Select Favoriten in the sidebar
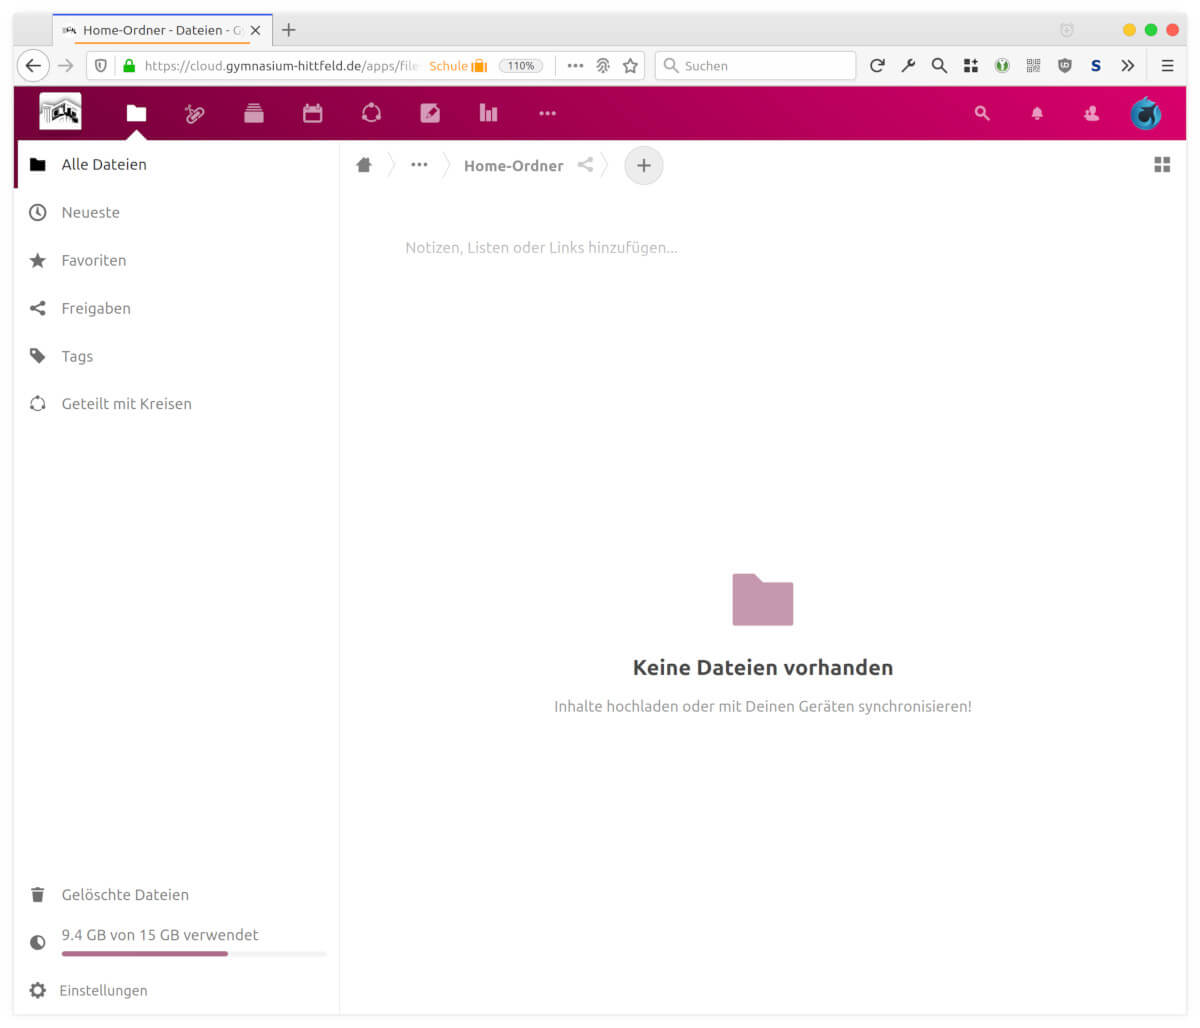The width and height of the screenshot is (1200, 1028). (x=94, y=260)
